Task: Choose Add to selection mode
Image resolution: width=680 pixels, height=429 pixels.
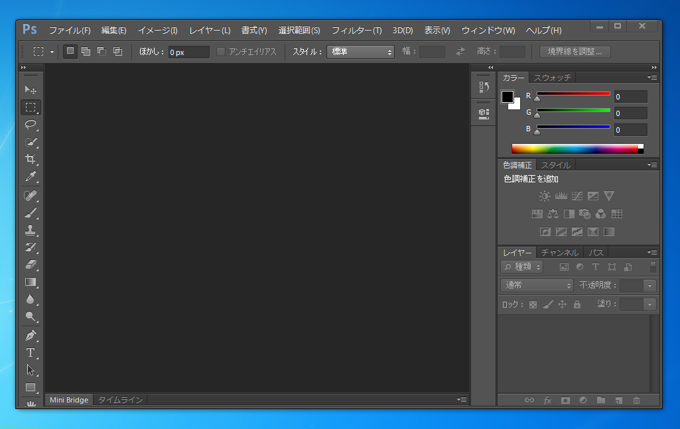Action: (86, 51)
